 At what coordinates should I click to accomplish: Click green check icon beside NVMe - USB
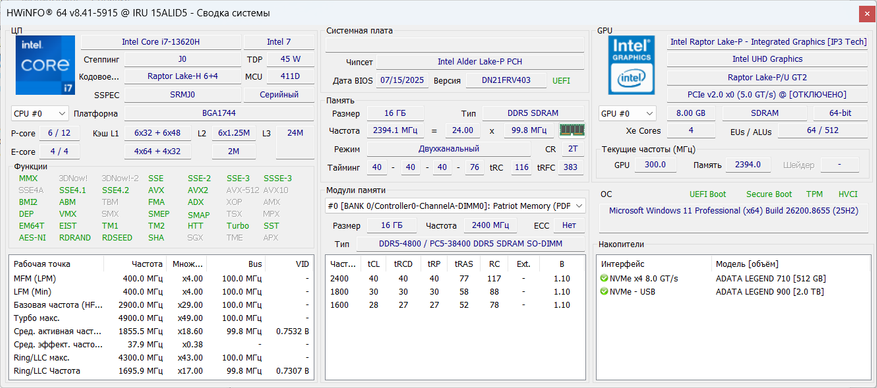coord(604,292)
